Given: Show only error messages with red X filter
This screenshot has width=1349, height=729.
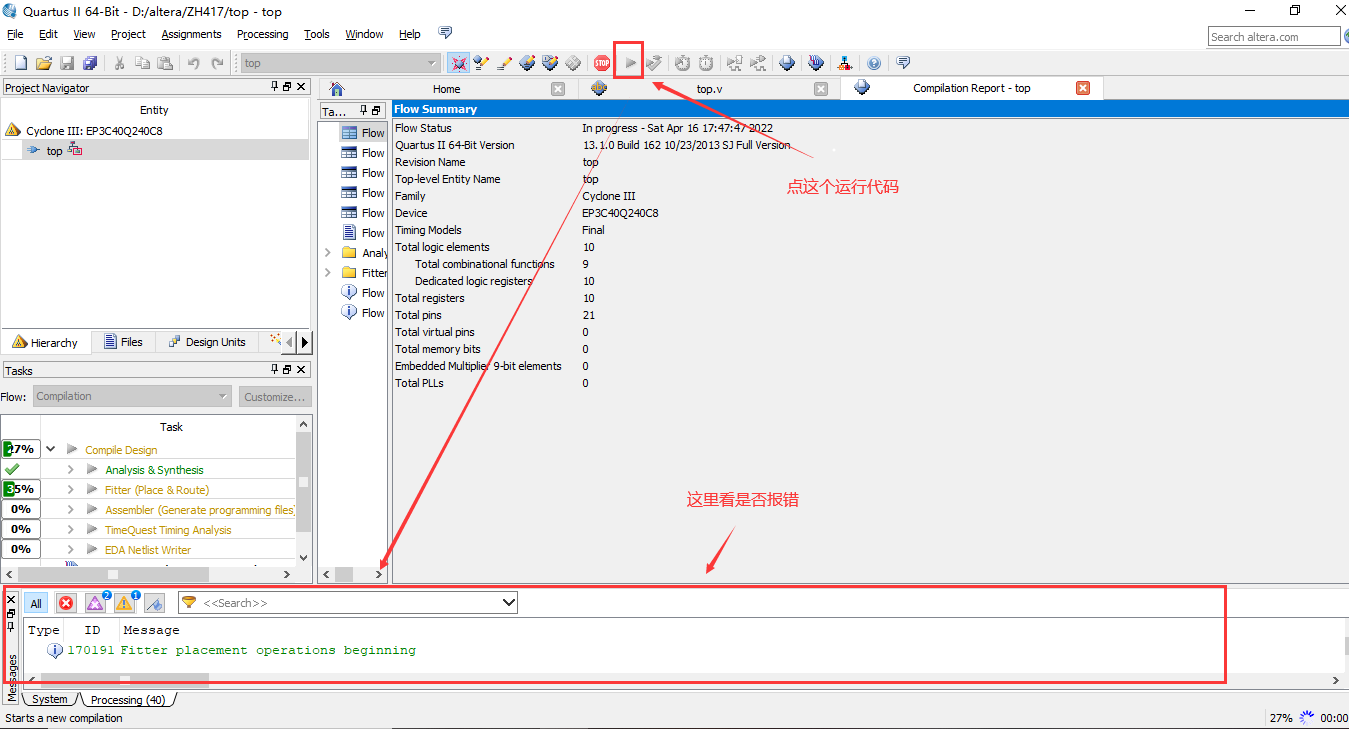Looking at the screenshot, I should 66,603.
